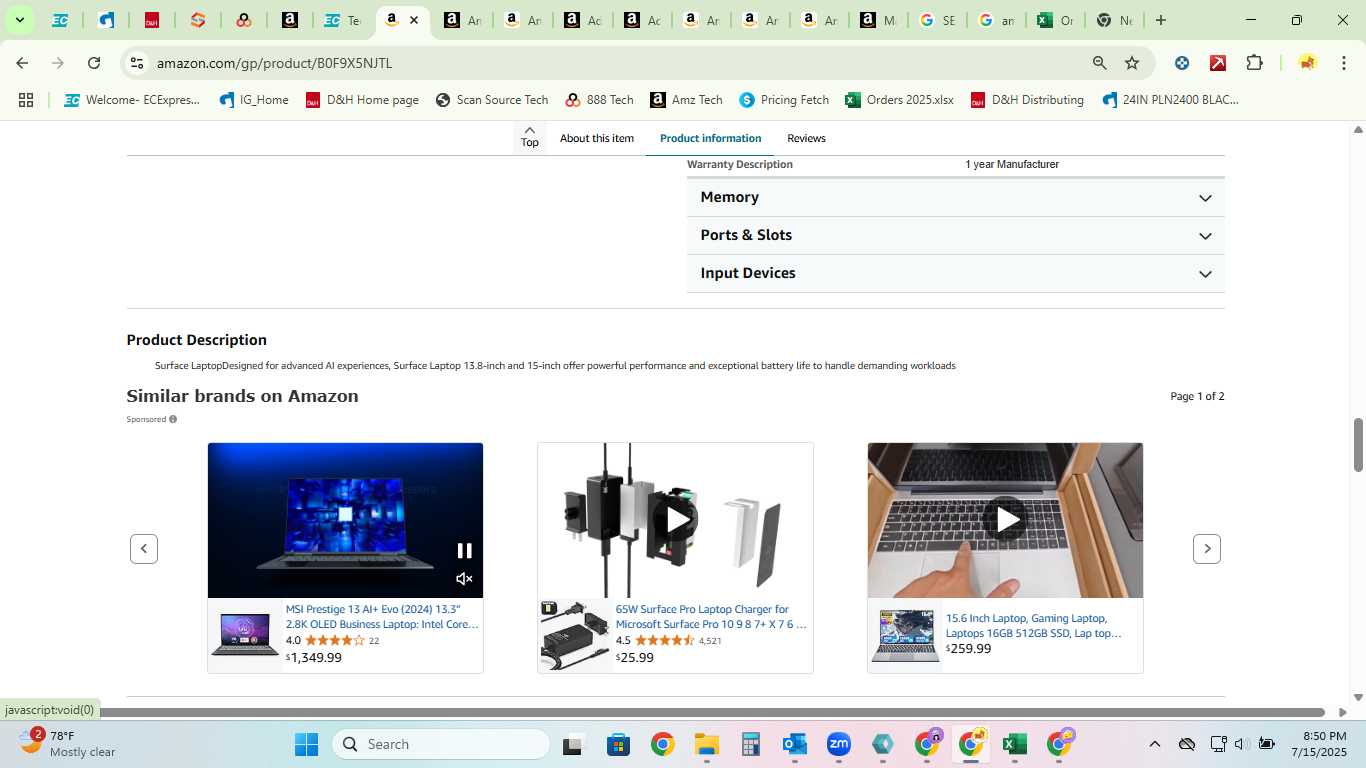Open the MSI Prestige 13 AI+ Evo link
The width and height of the screenshot is (1366, 768).
[x=382, y=616]
